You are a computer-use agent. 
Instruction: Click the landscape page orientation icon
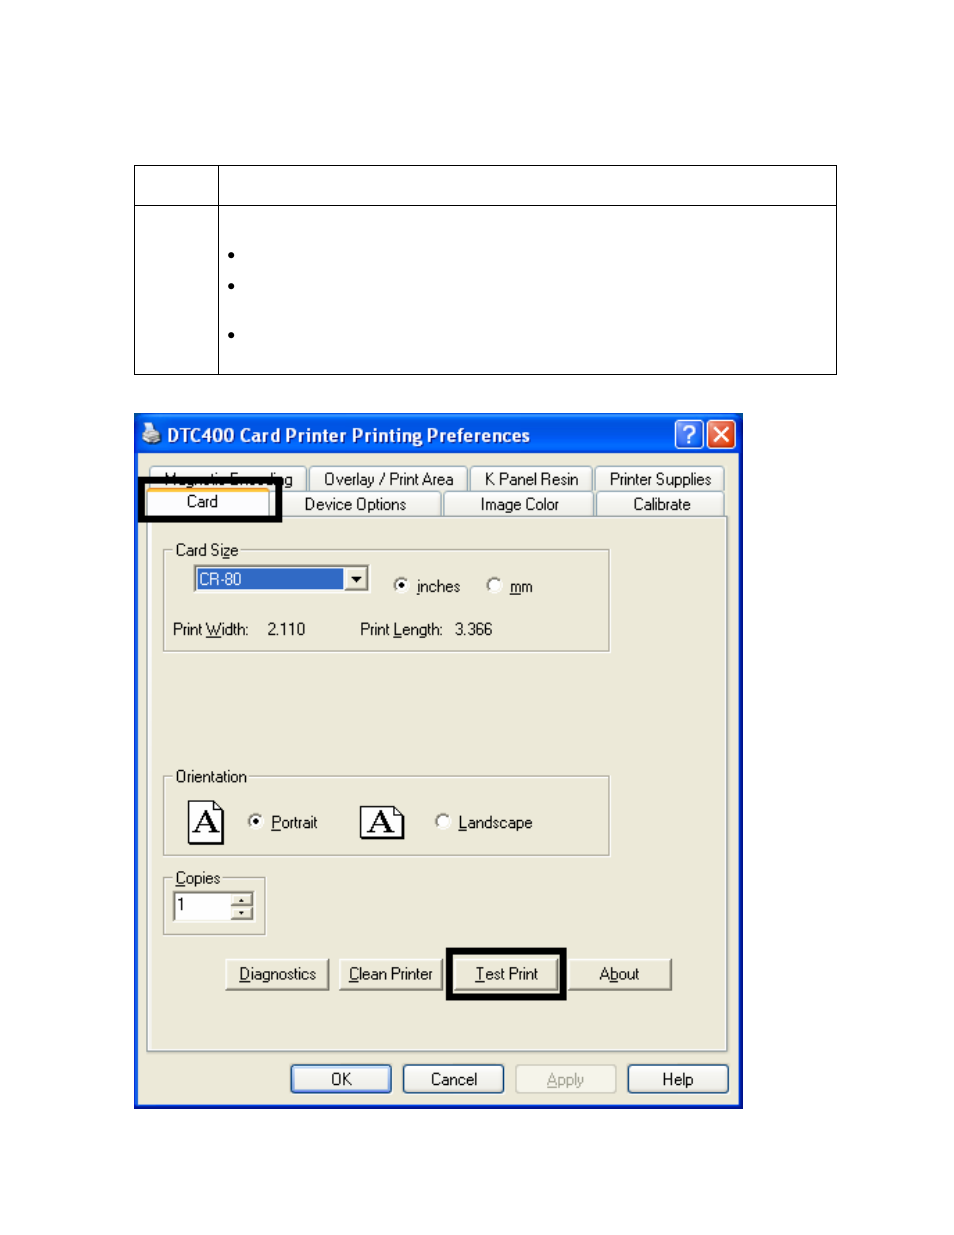[x=382, y=822]
